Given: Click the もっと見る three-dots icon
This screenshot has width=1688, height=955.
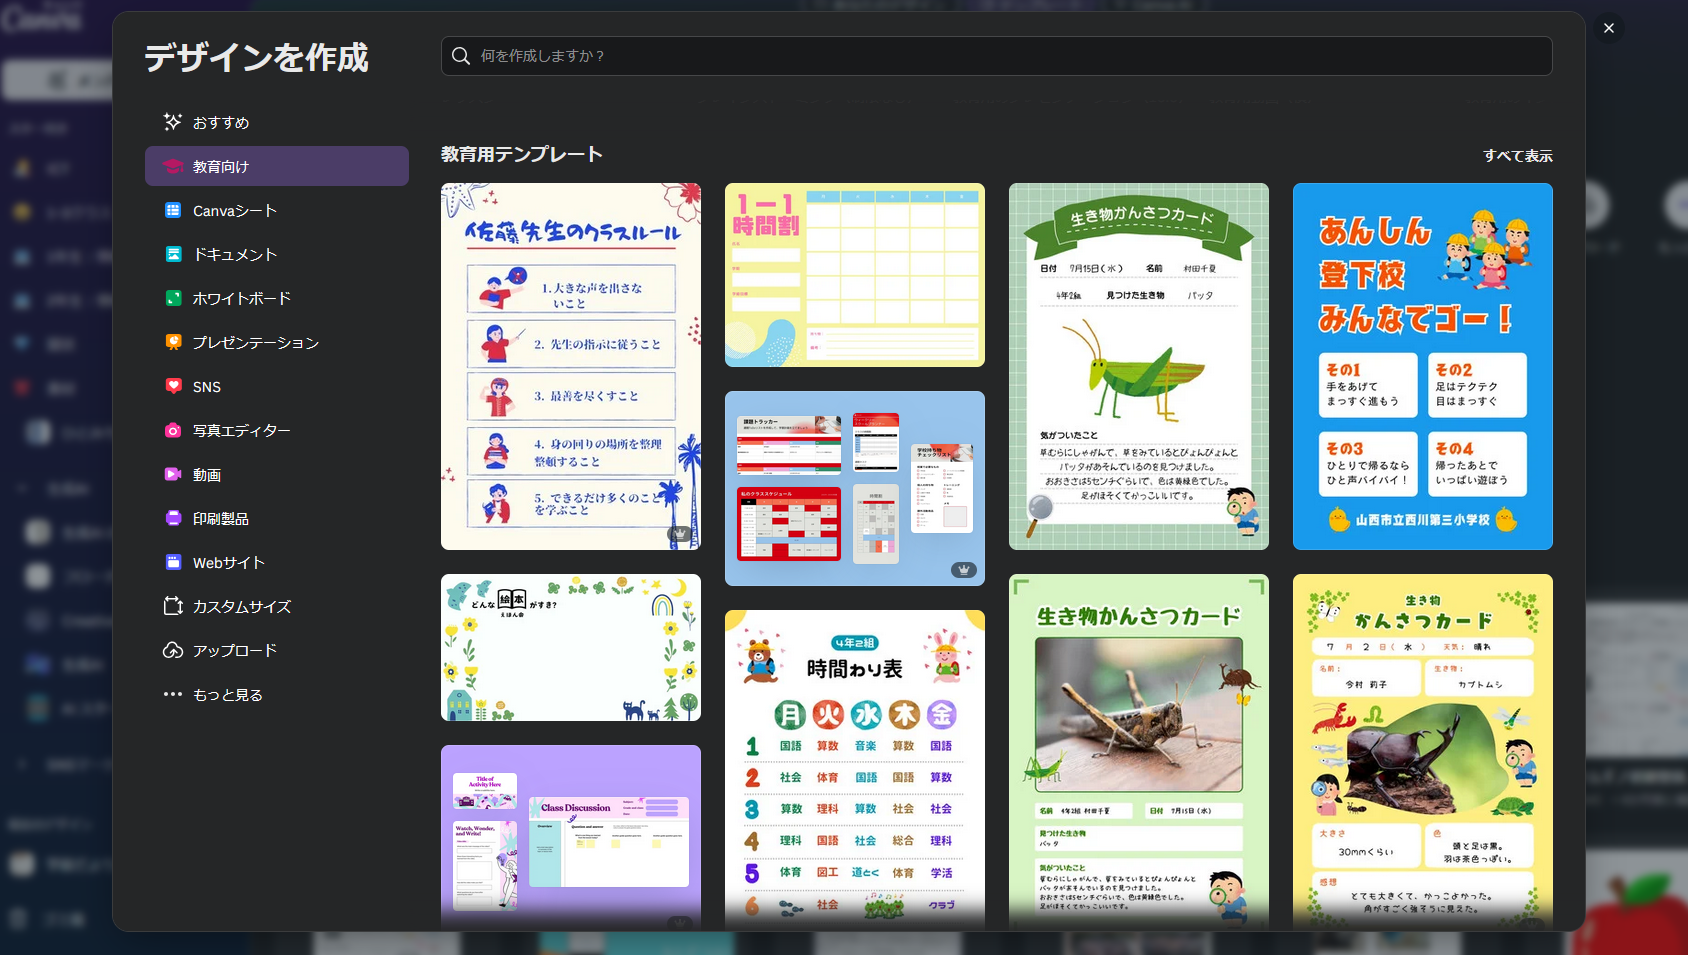Looking at the screenshot, I should (173, 694).
